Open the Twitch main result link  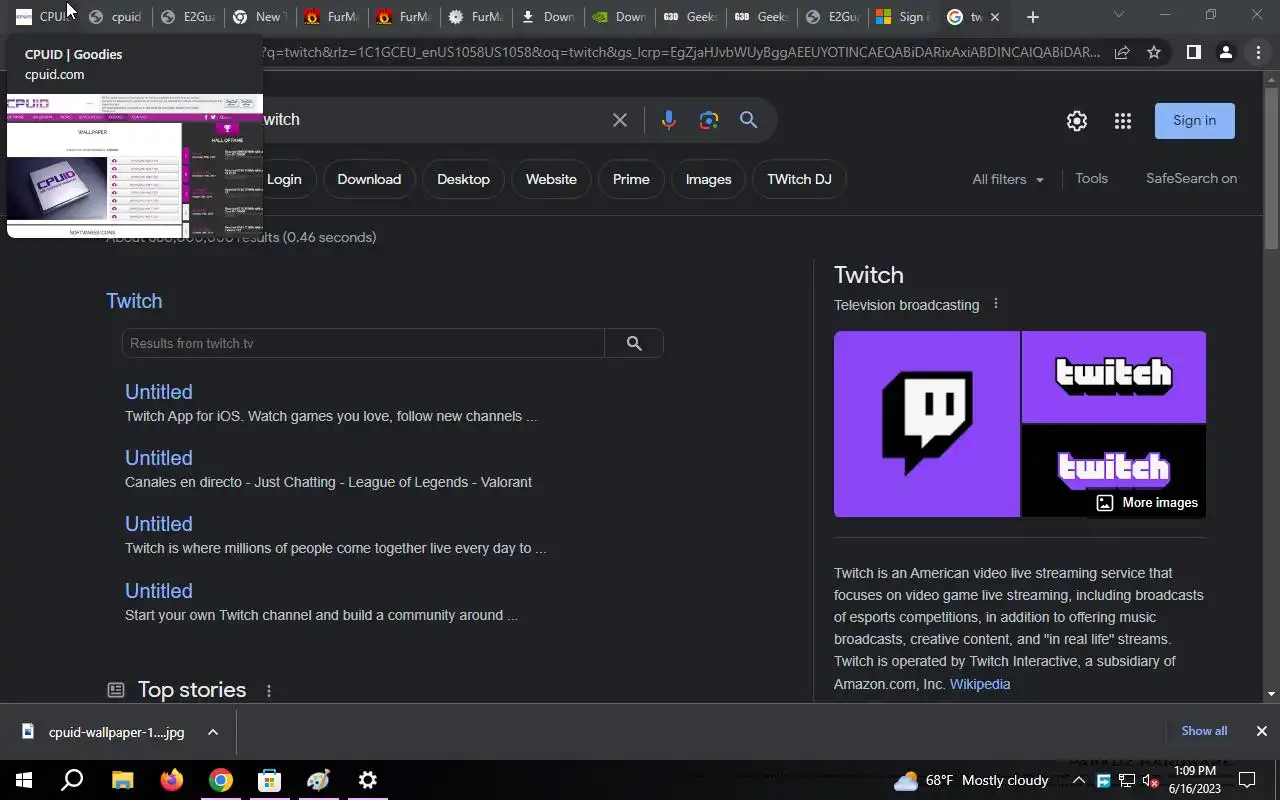pyautogui.click(x=134, y=301)
